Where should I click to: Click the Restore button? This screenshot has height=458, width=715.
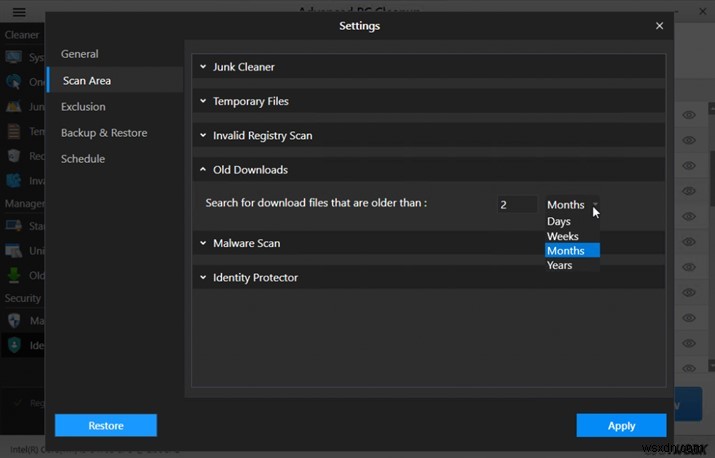pyautogui.click(x=106, y=426)
